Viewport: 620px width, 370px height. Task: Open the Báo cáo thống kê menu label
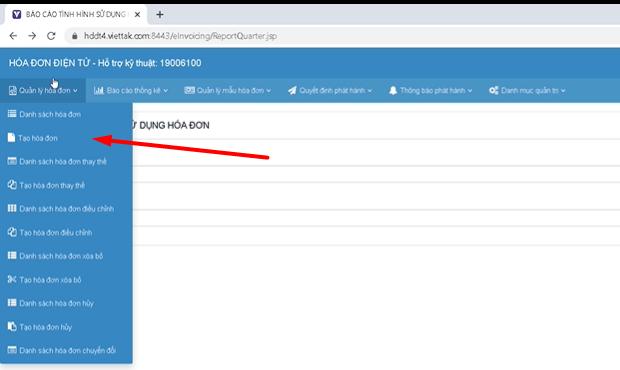click(134, 91)
